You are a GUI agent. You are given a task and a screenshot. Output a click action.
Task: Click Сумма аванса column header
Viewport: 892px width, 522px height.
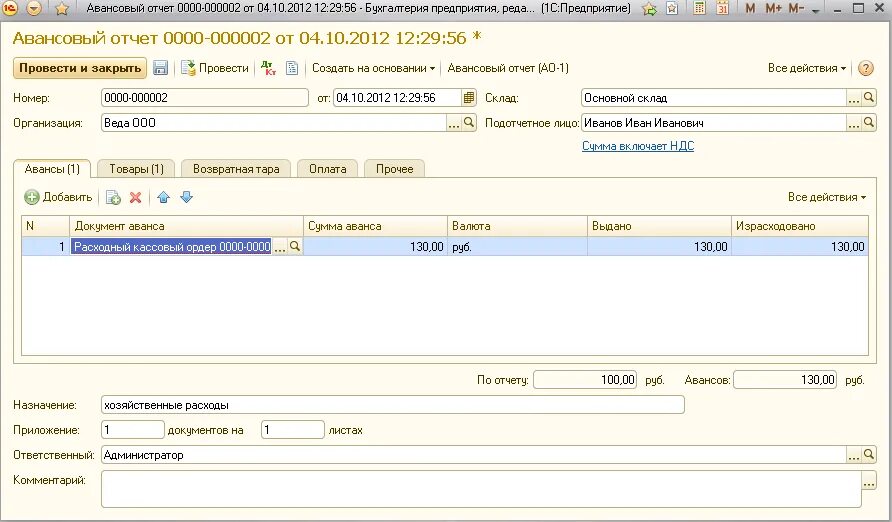[375, 226]
